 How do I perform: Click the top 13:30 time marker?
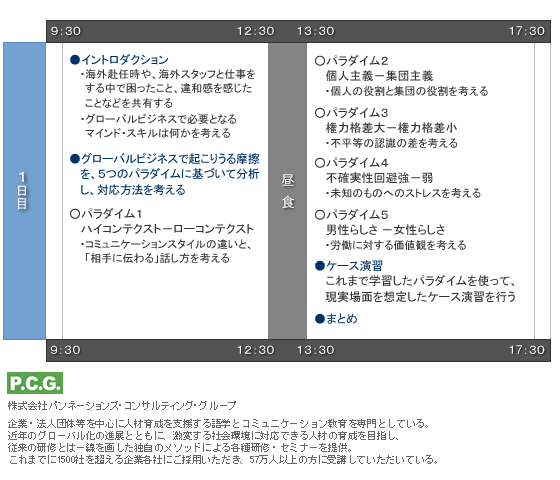[x=316, y=31]
